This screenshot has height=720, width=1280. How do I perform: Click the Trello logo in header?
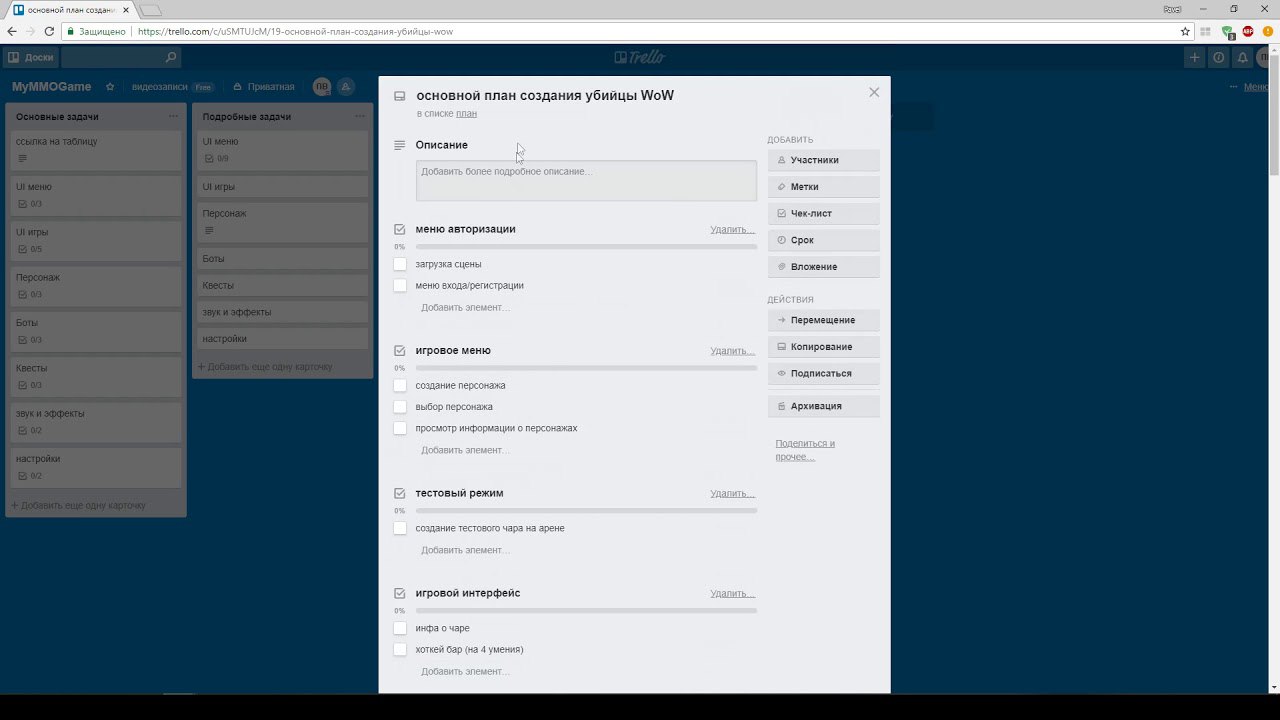[639, 58]
